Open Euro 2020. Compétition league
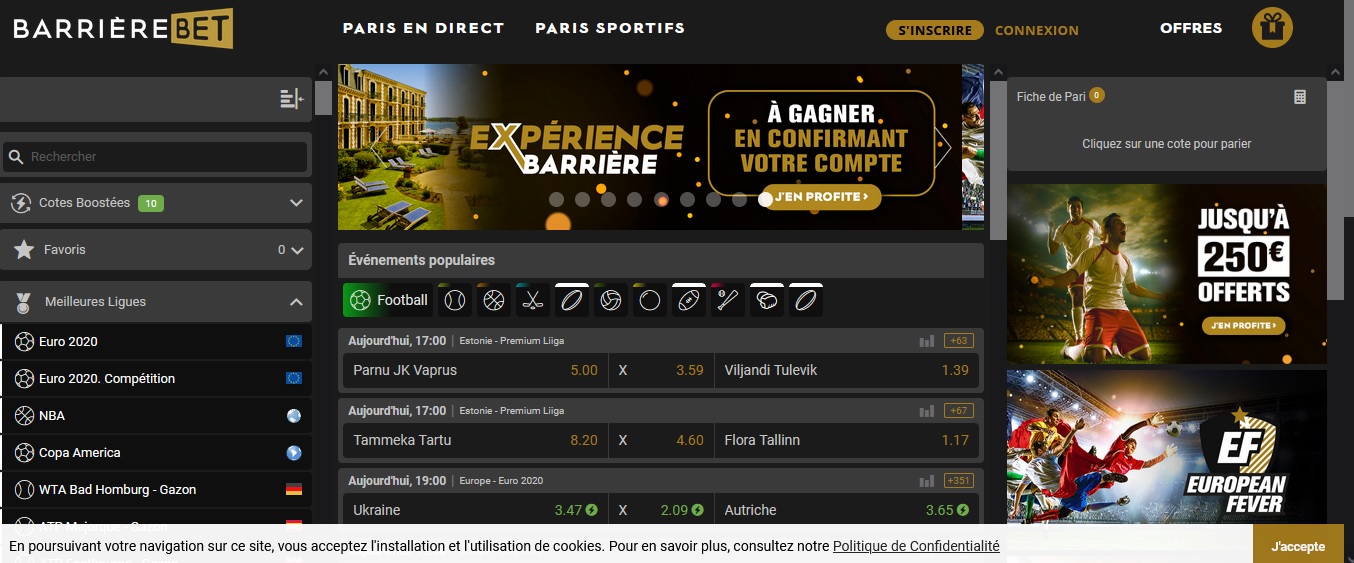 156,379
